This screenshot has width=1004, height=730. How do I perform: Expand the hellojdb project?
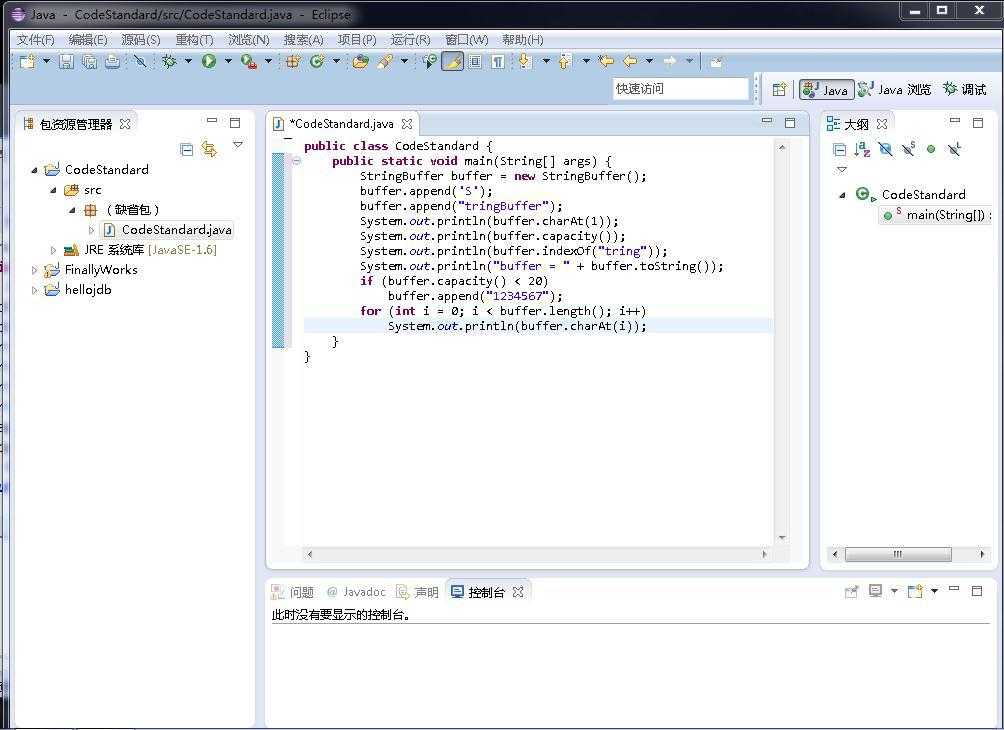(35, 290)
